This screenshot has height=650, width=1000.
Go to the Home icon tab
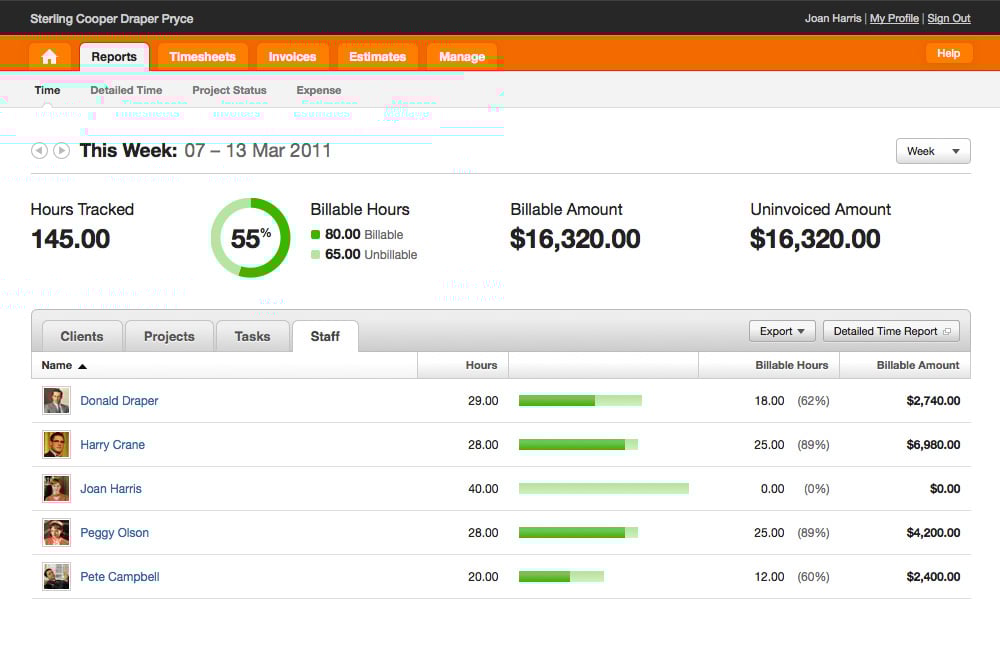(49, 57)
